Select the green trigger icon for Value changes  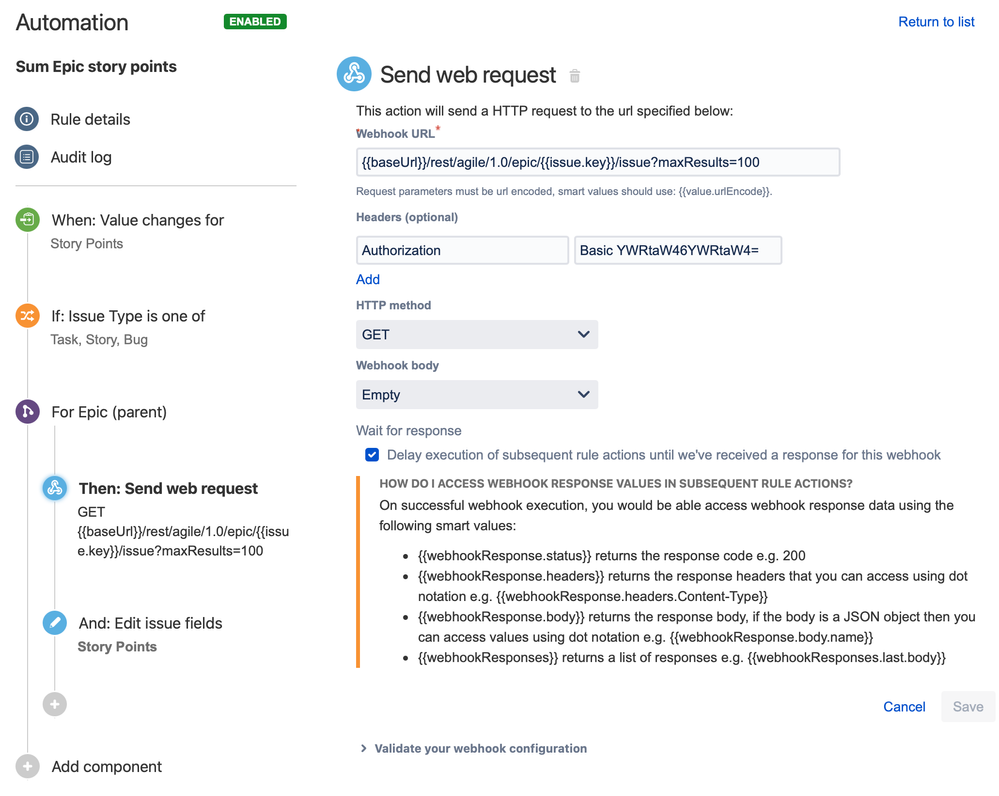(27, 220)
